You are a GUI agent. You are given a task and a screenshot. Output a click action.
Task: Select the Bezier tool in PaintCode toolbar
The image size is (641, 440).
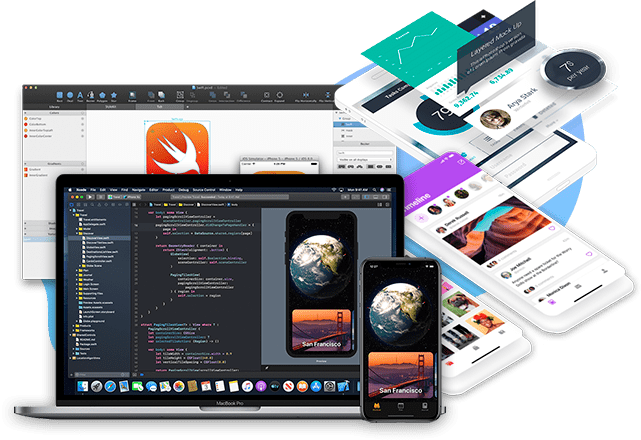coord(91,95)
